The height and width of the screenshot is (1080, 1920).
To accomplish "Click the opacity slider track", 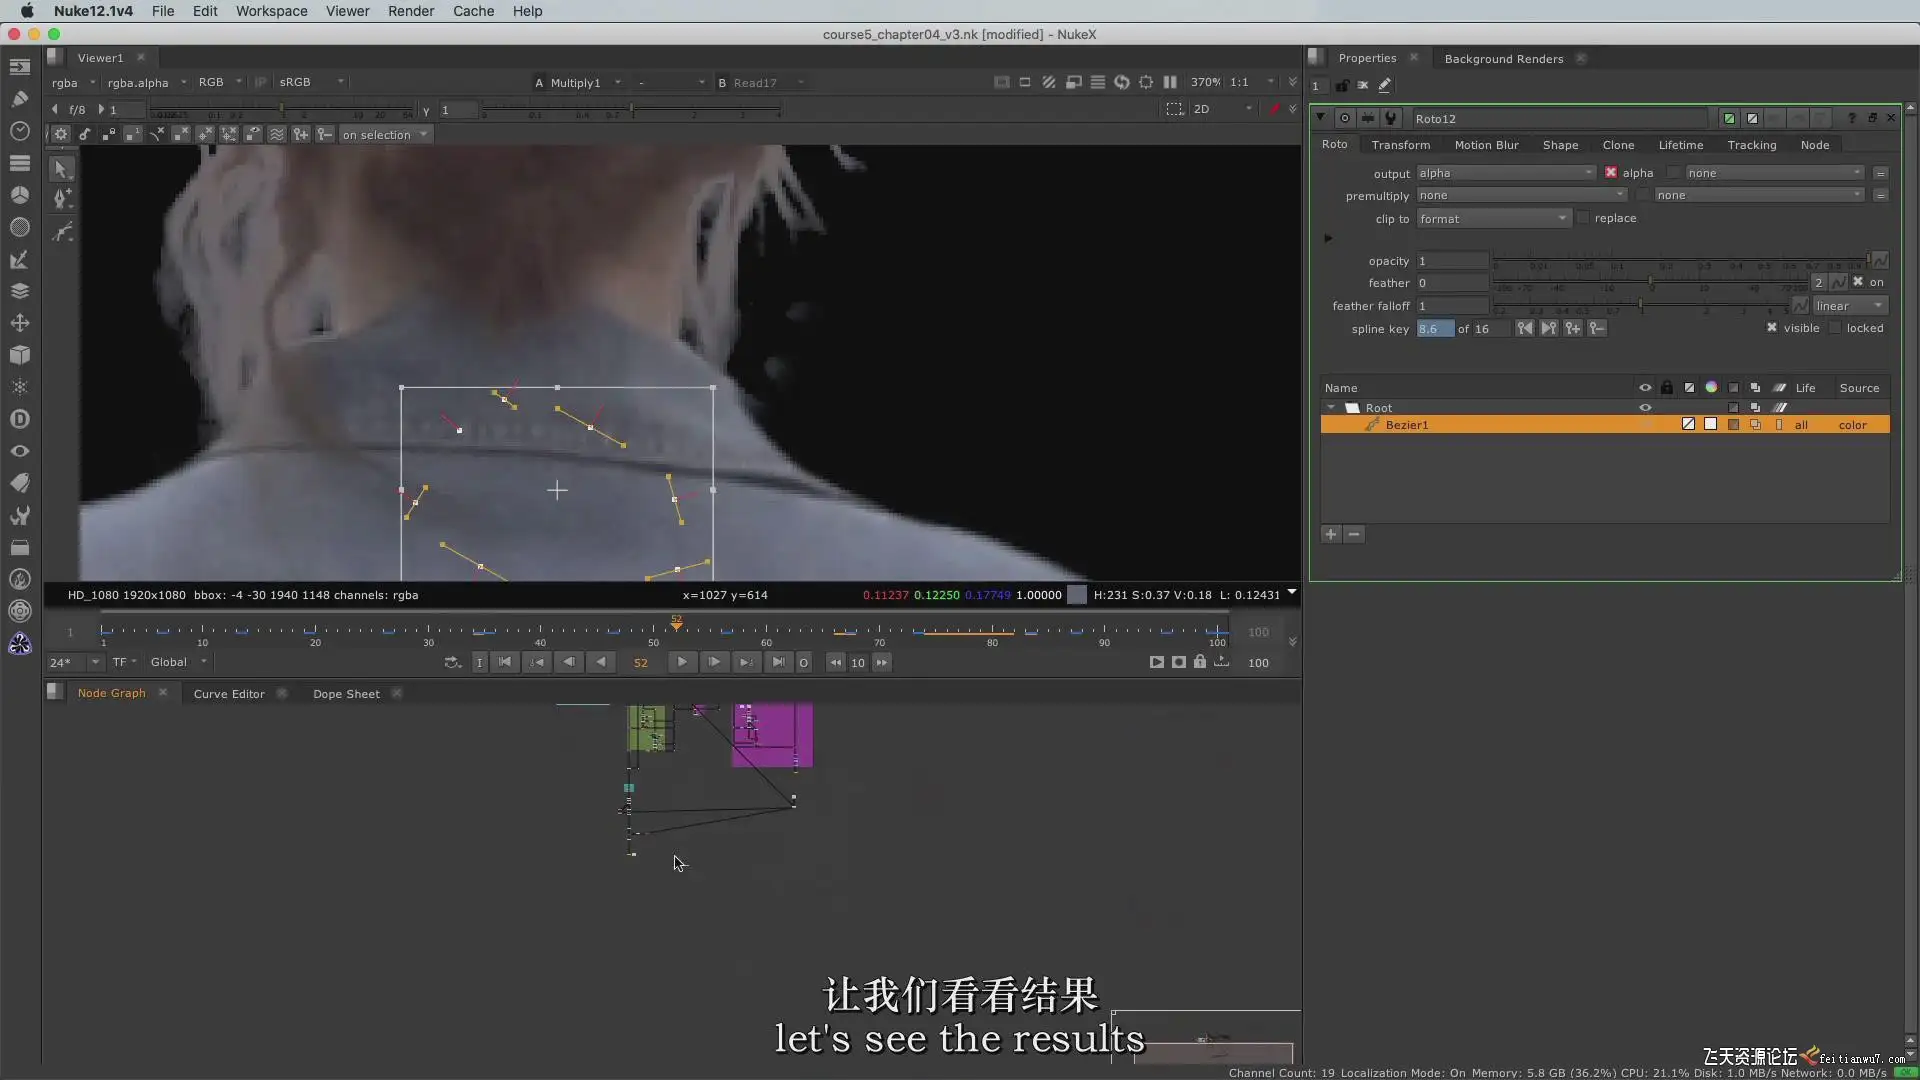I will [1680, 261].
